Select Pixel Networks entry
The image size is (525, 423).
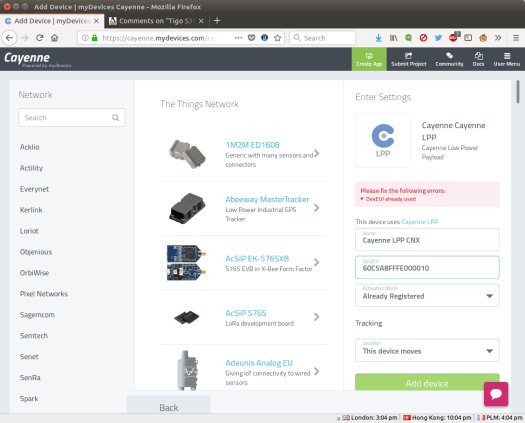point(44,294)
